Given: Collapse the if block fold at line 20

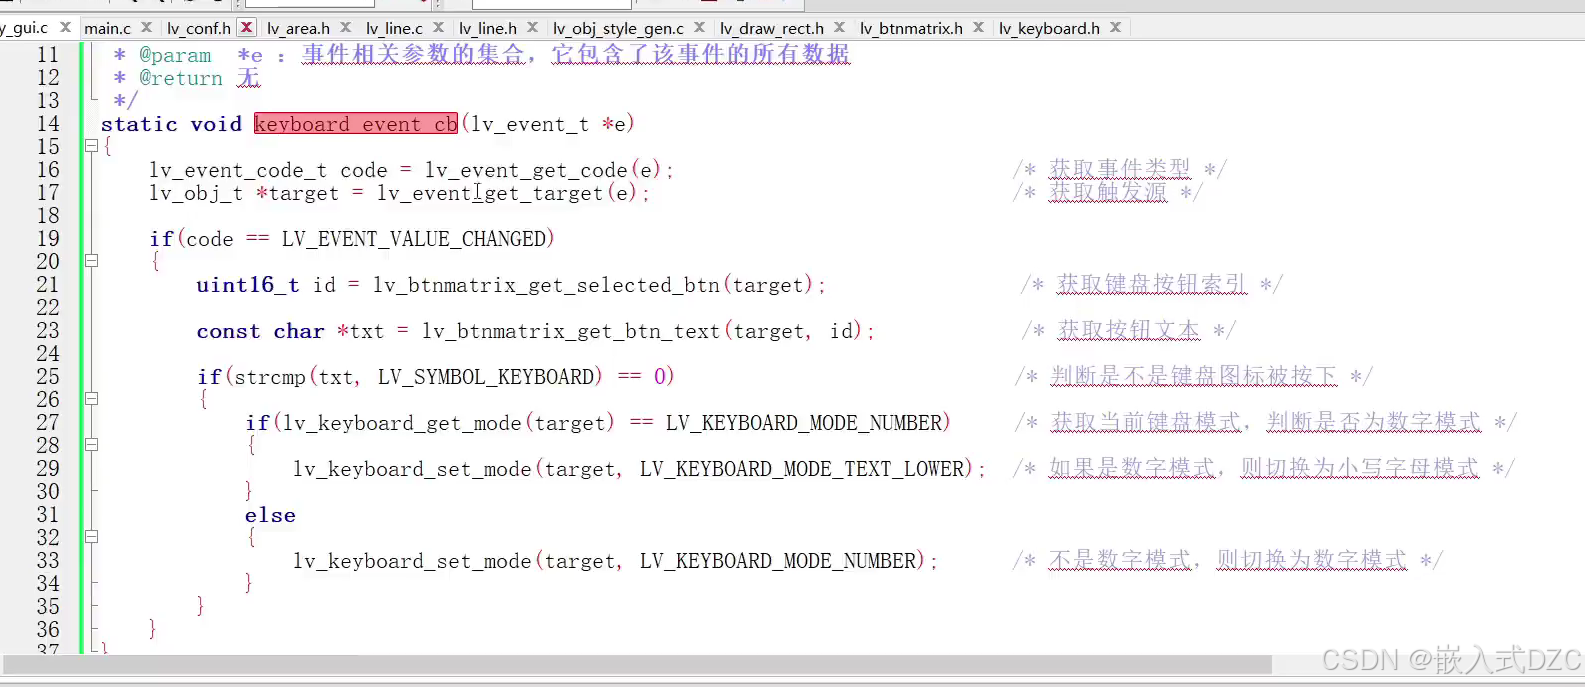Looking at the screenshot, I should pos(91,261).
